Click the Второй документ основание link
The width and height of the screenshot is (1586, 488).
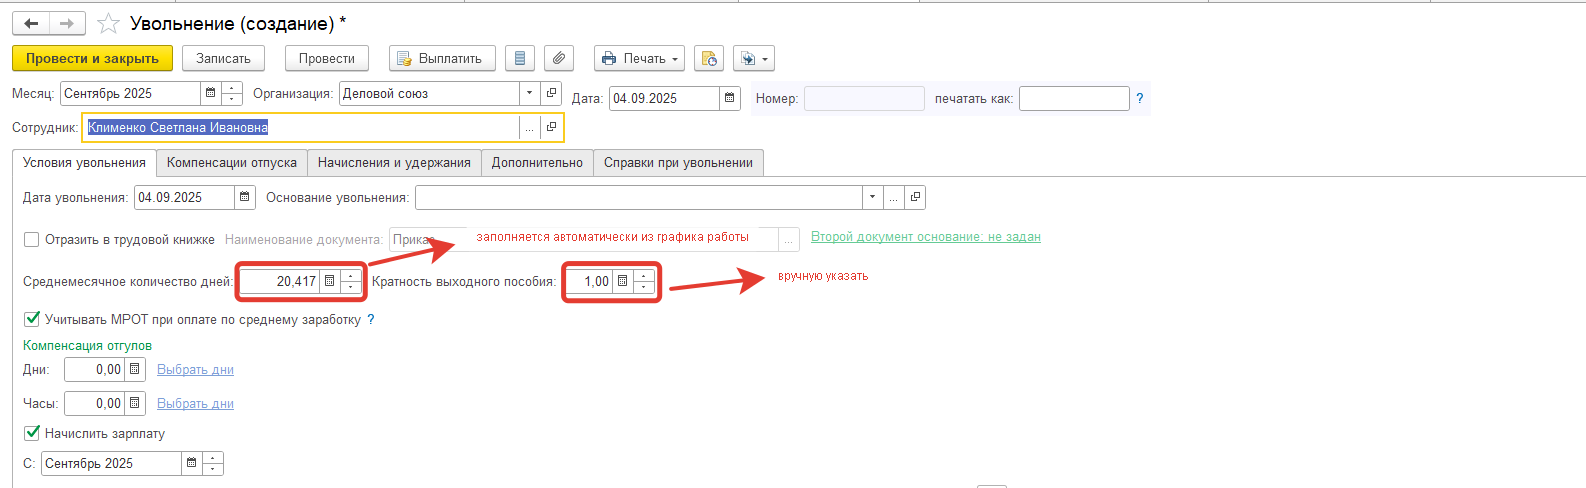(x=925, y=237)
